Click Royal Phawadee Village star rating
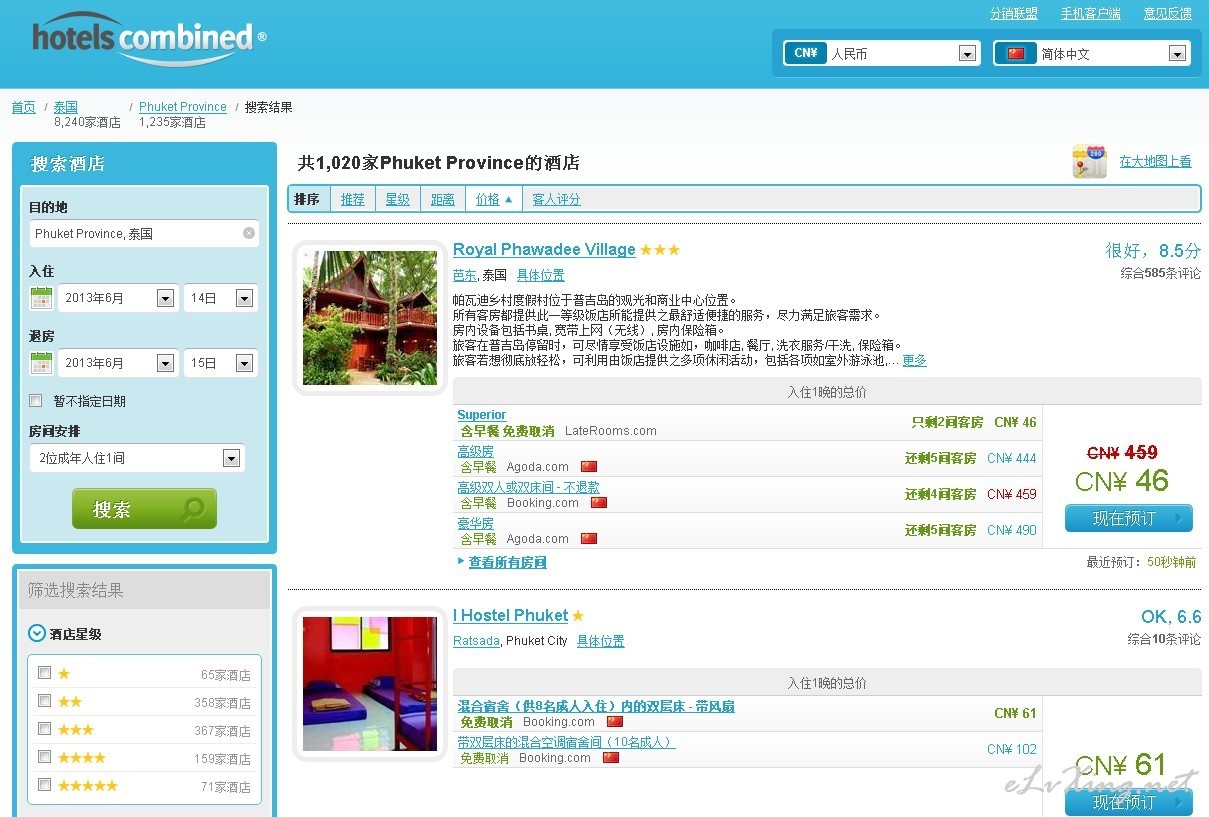Image resolution: width=1209 pixels, height=817 pixels. 660,250
